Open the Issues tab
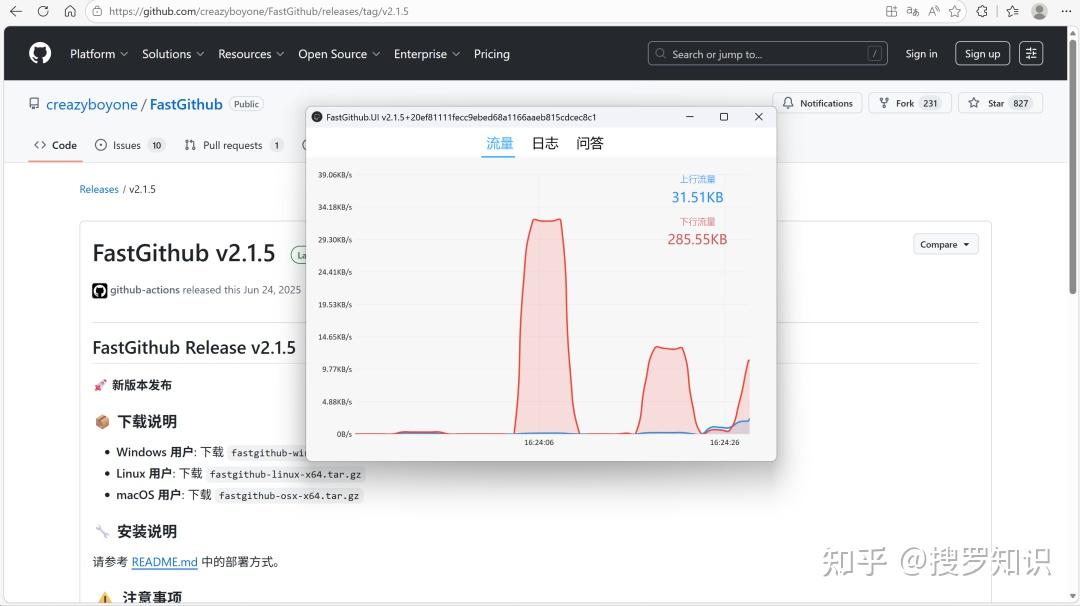1080x606 pixels. [x=129, y=145]
